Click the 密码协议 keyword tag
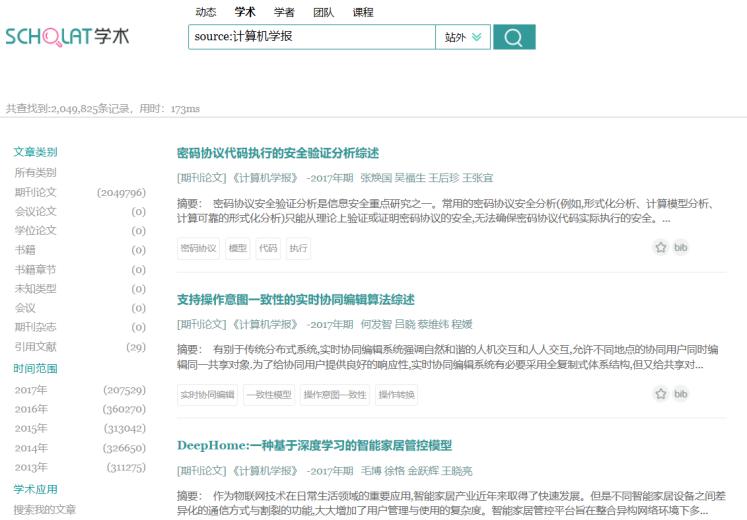Image resolution: width=747 pixels, height=520 pixels. click(x=198, y=248)
